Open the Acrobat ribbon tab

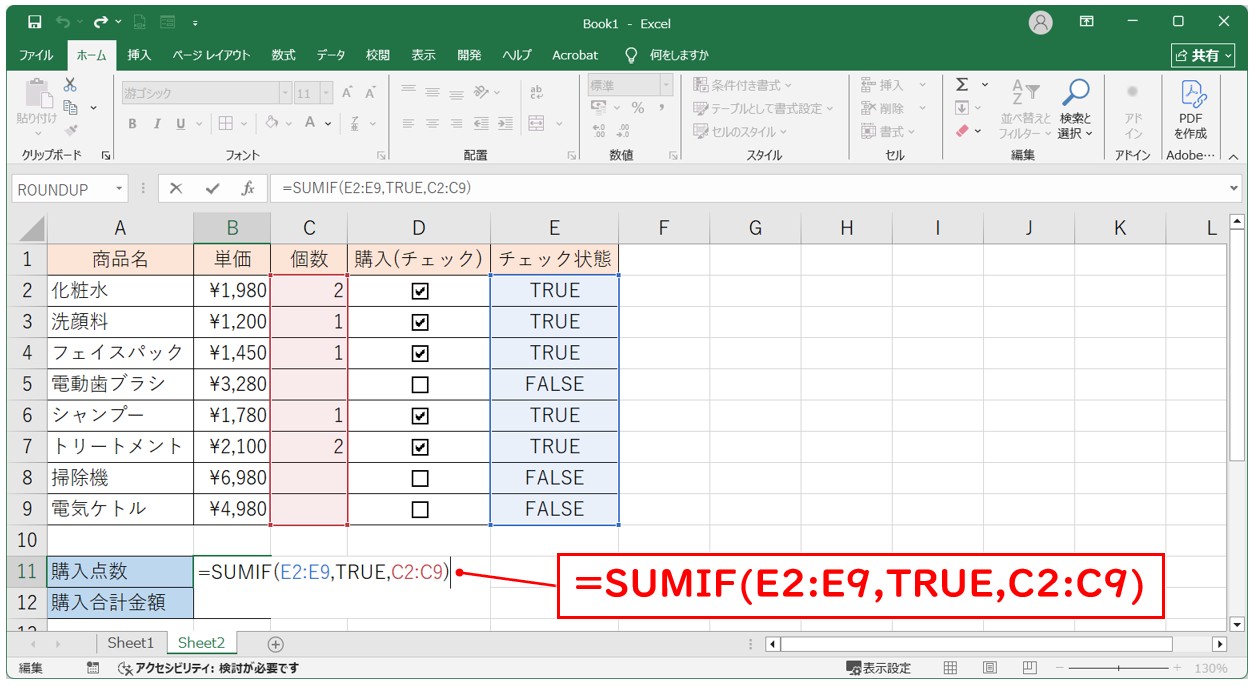tap(575, 55)
